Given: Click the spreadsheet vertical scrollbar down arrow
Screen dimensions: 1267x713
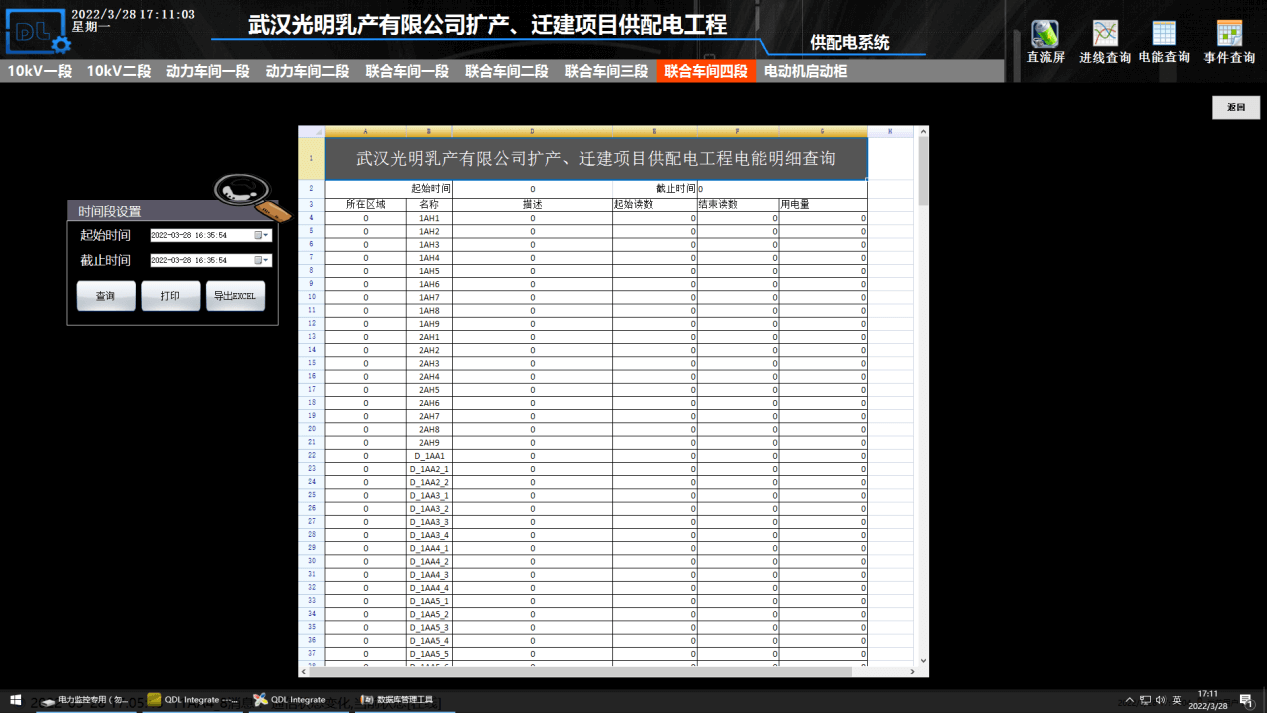Looking at the screenshot, I should [923, 661].
